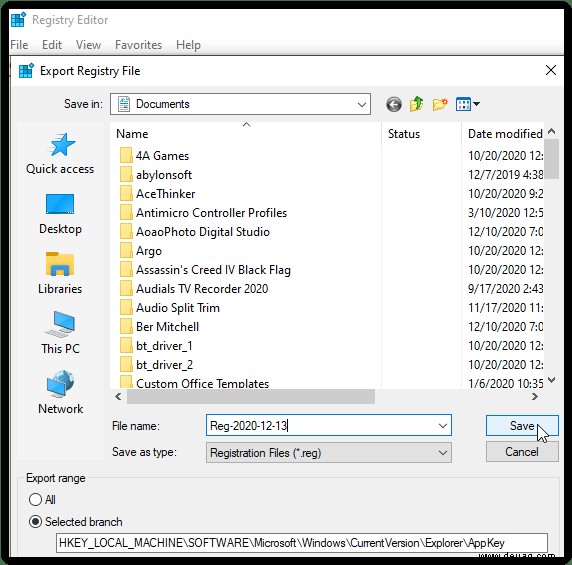Click the AceThinker folder icon
Image resolution: width=572 pixels, height=565 pixels.
click(x=126, y=194)
